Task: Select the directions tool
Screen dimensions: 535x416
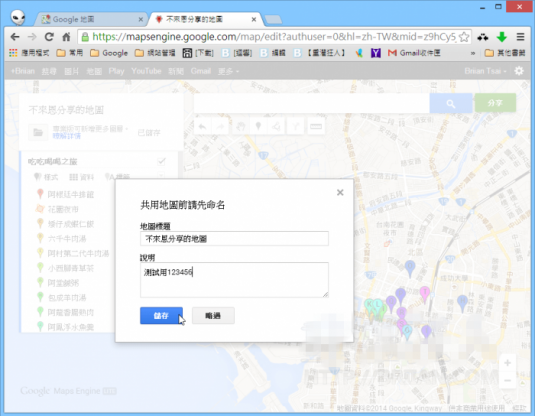Action: [295, 127]
